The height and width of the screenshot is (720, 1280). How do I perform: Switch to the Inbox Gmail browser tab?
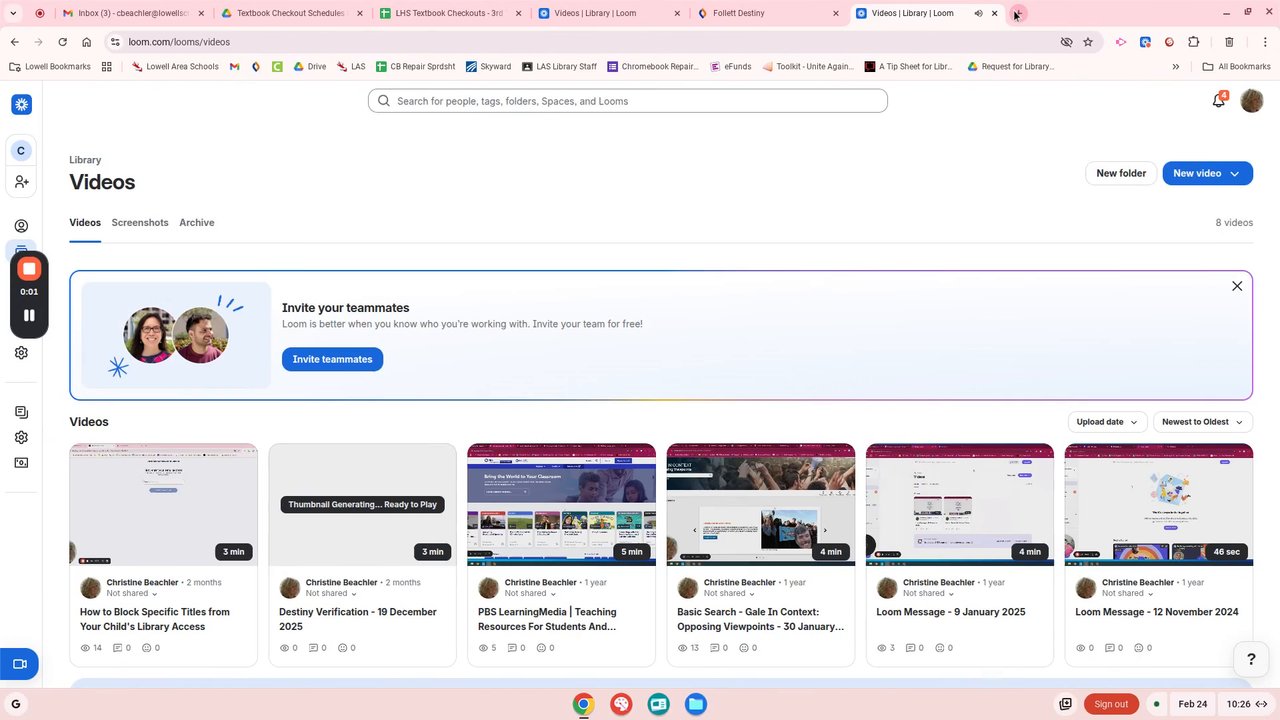135,14
